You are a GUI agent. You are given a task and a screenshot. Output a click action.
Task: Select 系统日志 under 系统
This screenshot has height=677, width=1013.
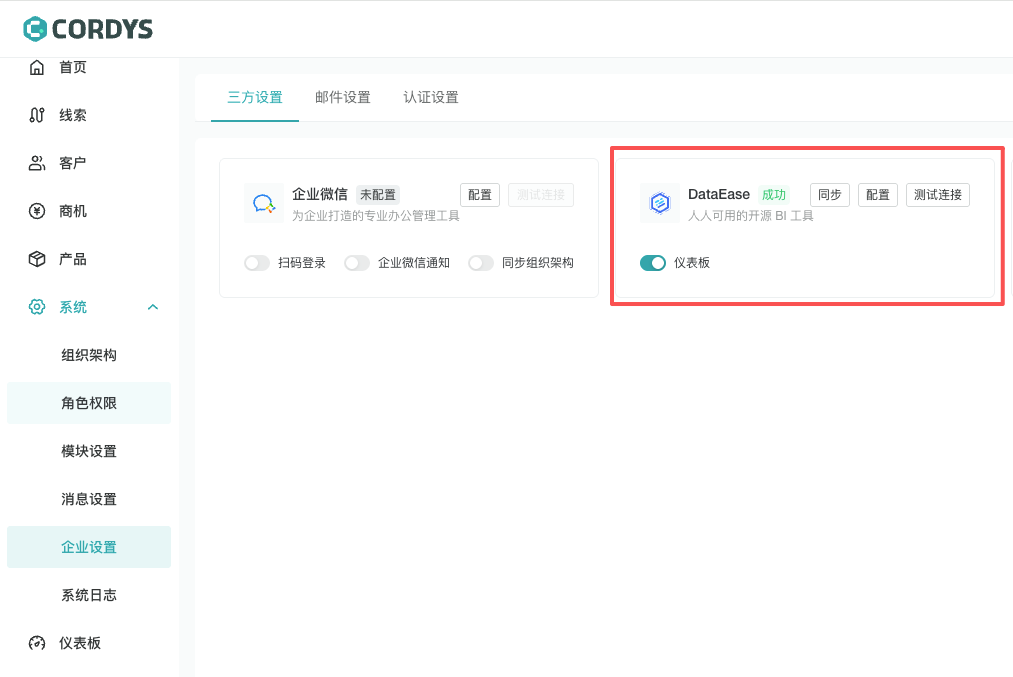tap(89, 595)
